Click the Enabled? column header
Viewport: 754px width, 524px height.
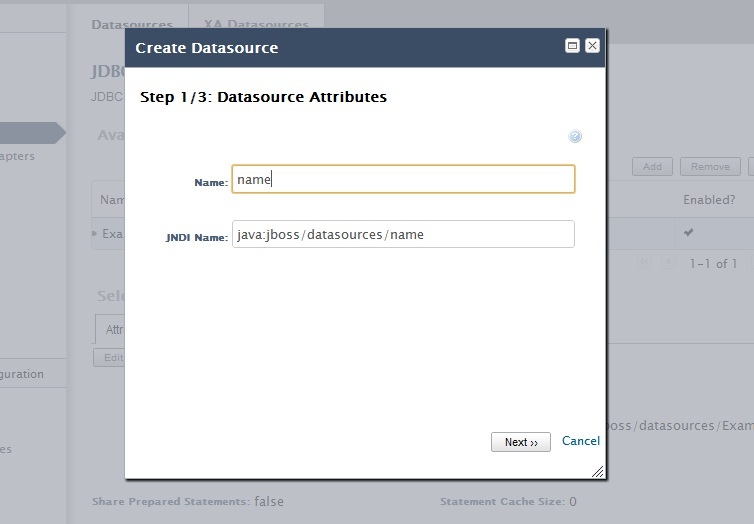coord(709,200)
